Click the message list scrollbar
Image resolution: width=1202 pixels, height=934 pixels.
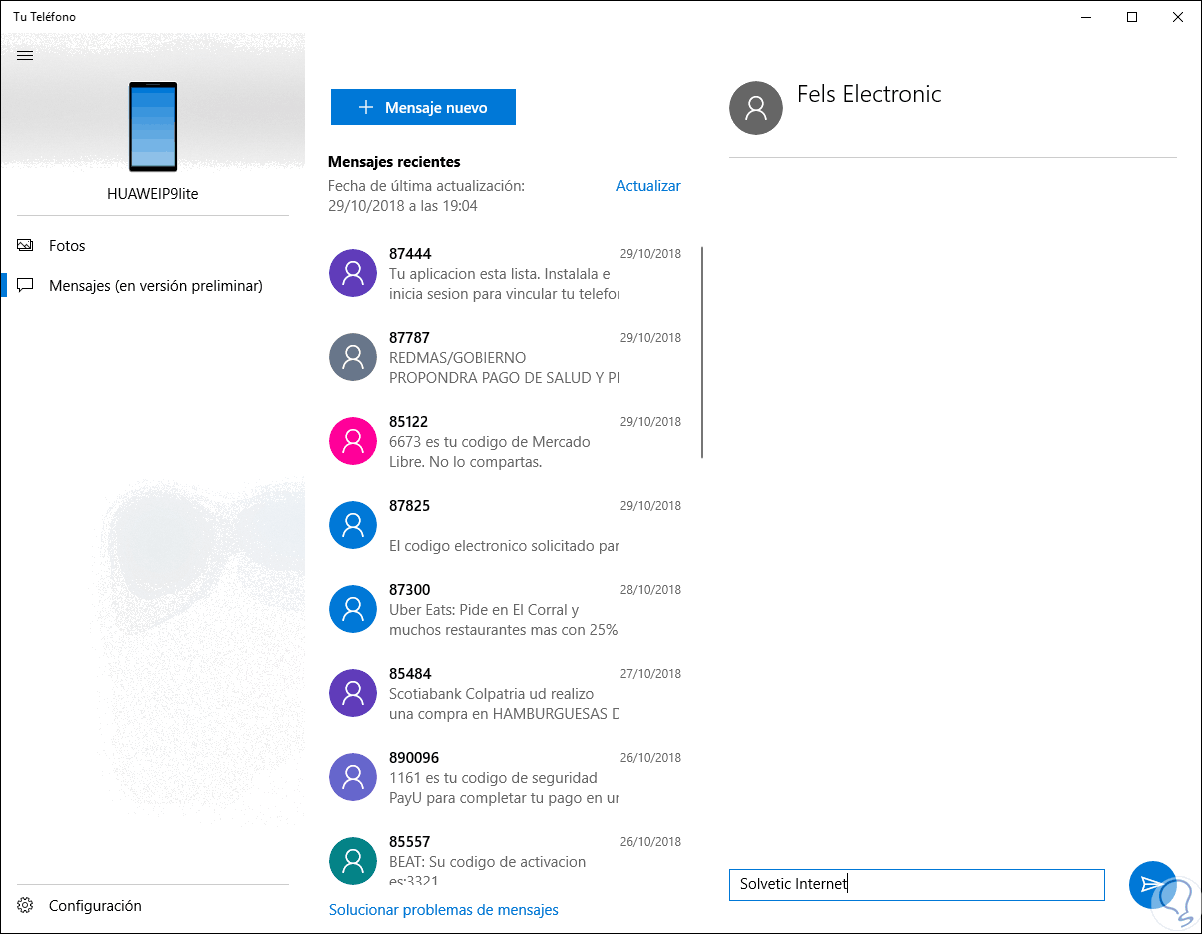point(702,352)
